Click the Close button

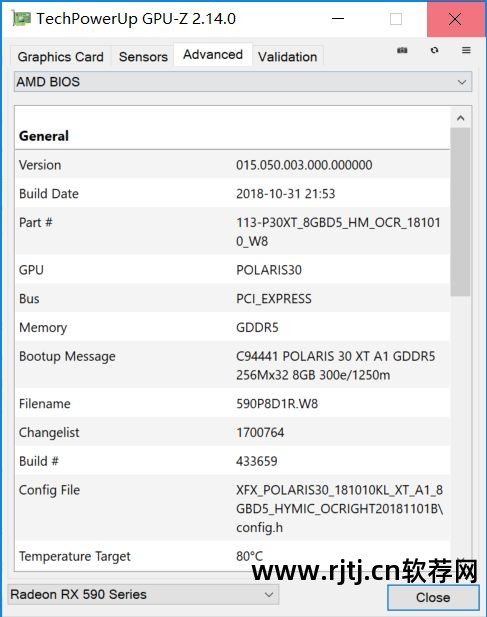(433, 597)
